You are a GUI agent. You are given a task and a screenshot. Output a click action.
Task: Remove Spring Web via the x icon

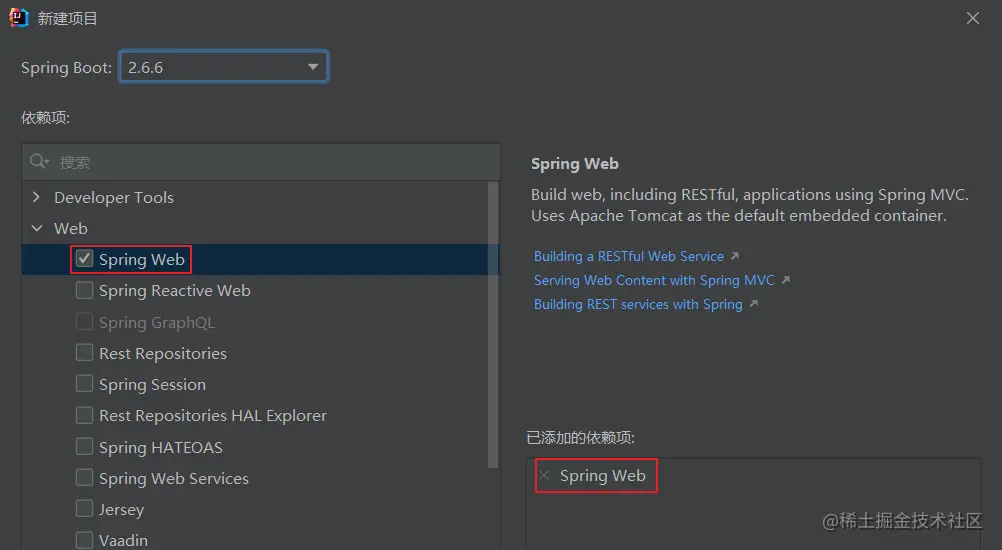(544, 476)
